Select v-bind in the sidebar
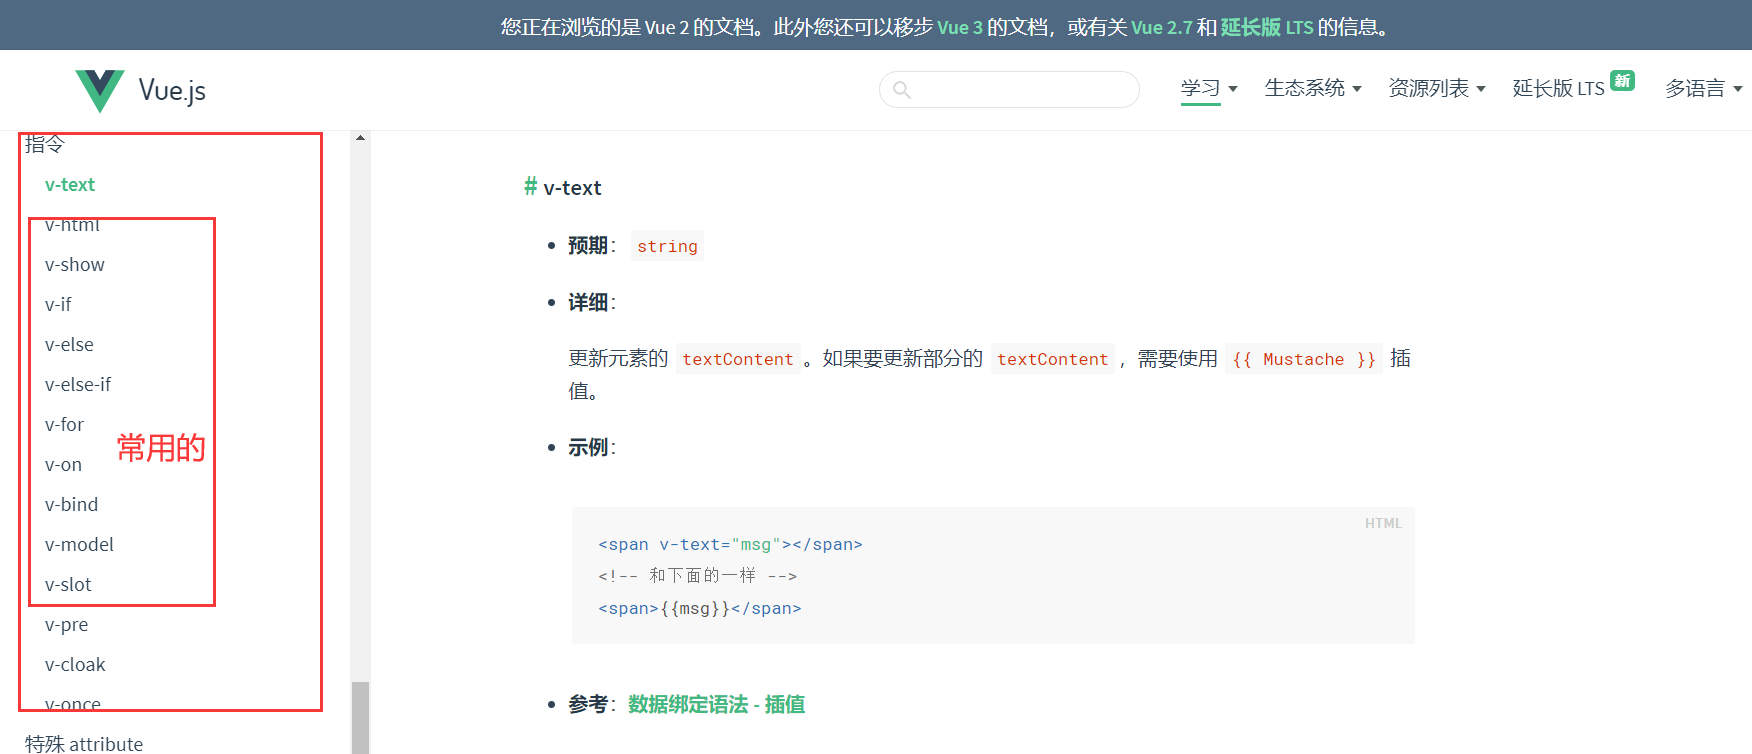1752x754 pixels. (x=71, y=505)
